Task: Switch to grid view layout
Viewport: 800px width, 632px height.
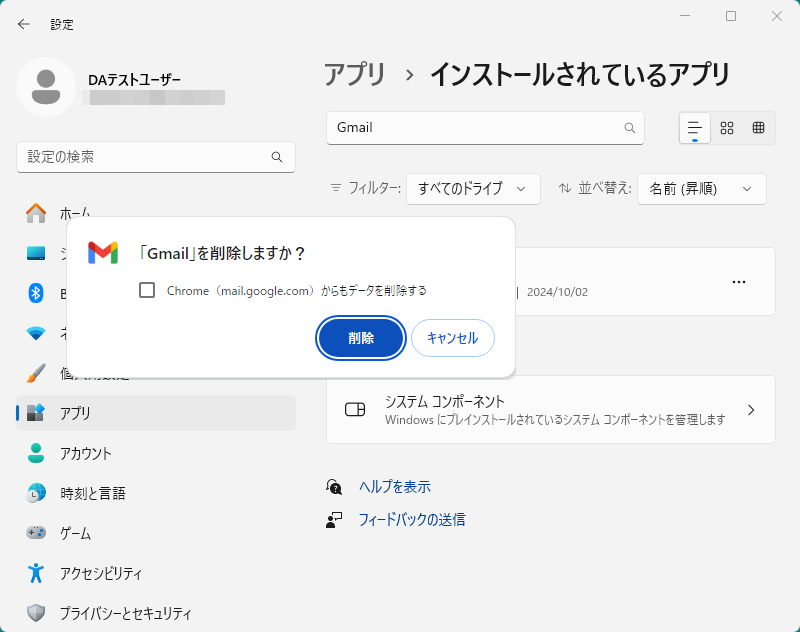Action: click(758, 128)
